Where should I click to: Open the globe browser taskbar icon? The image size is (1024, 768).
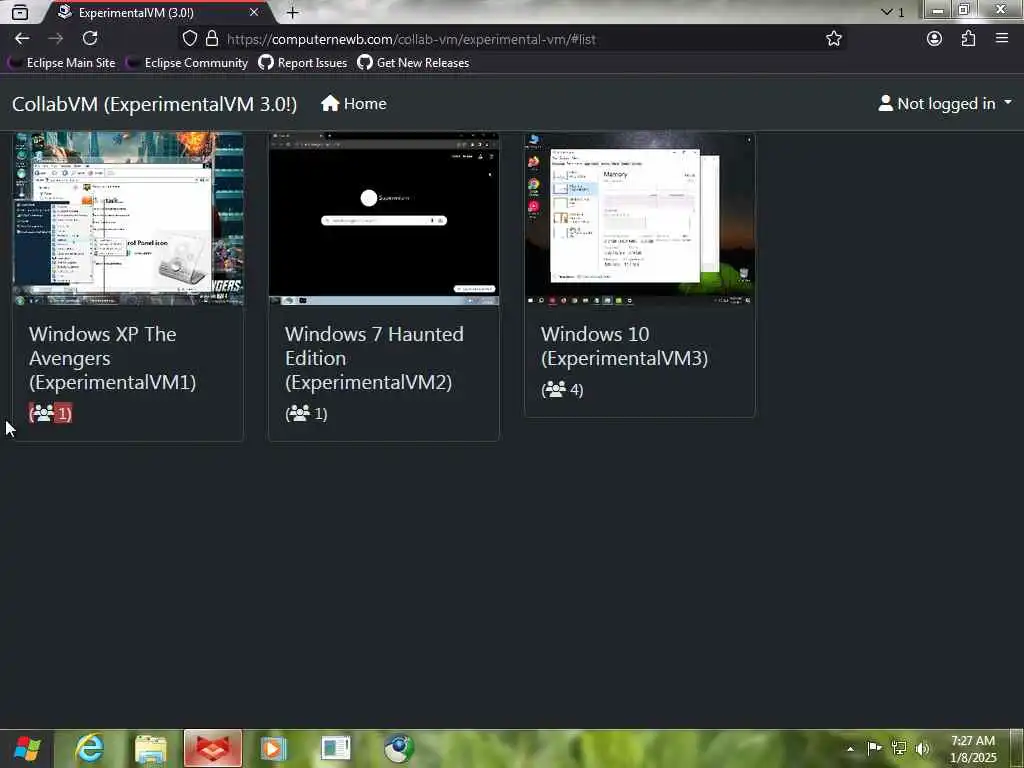398,748
